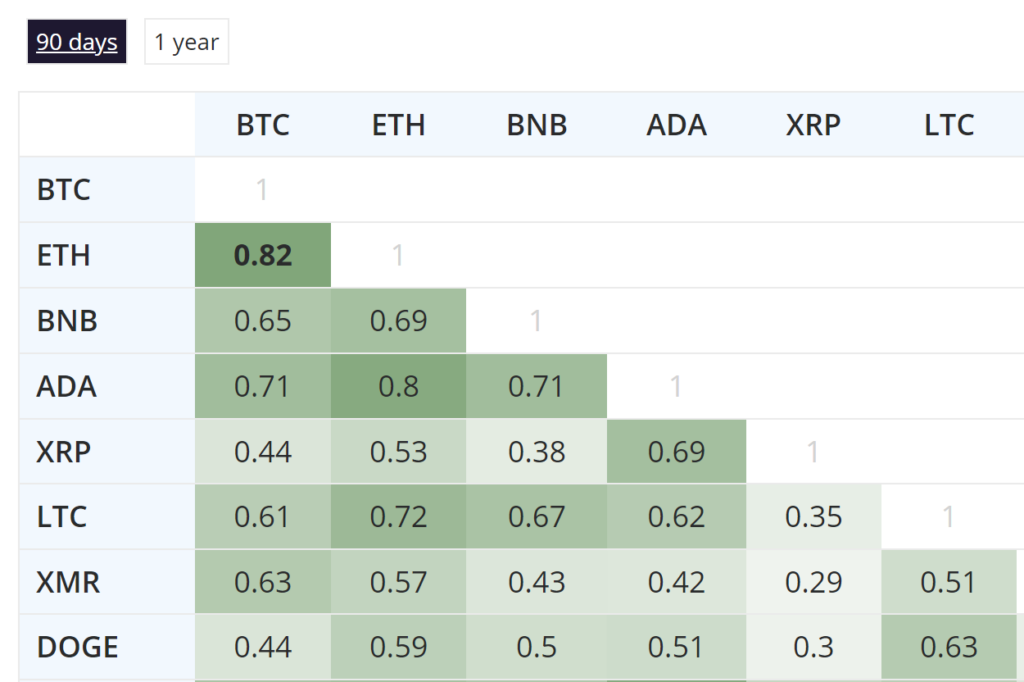Click the XRP column header
The width and height of the screenshot is (1024, 682).
[814, 125]
